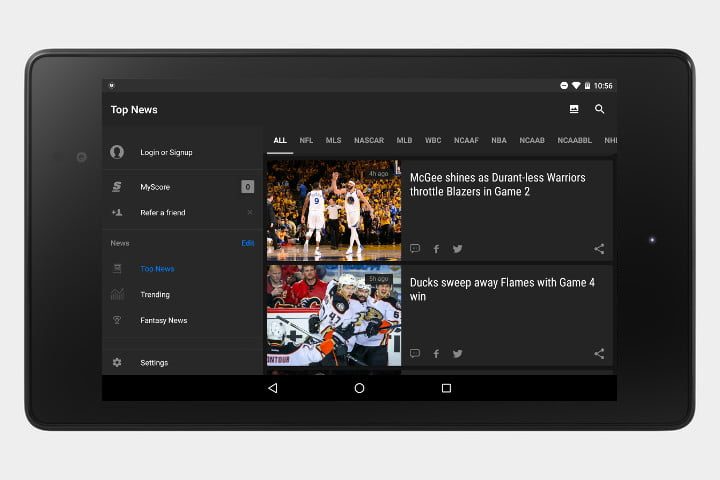
Task: Open the search icon in the top bar
Action: tap(599, 109)
